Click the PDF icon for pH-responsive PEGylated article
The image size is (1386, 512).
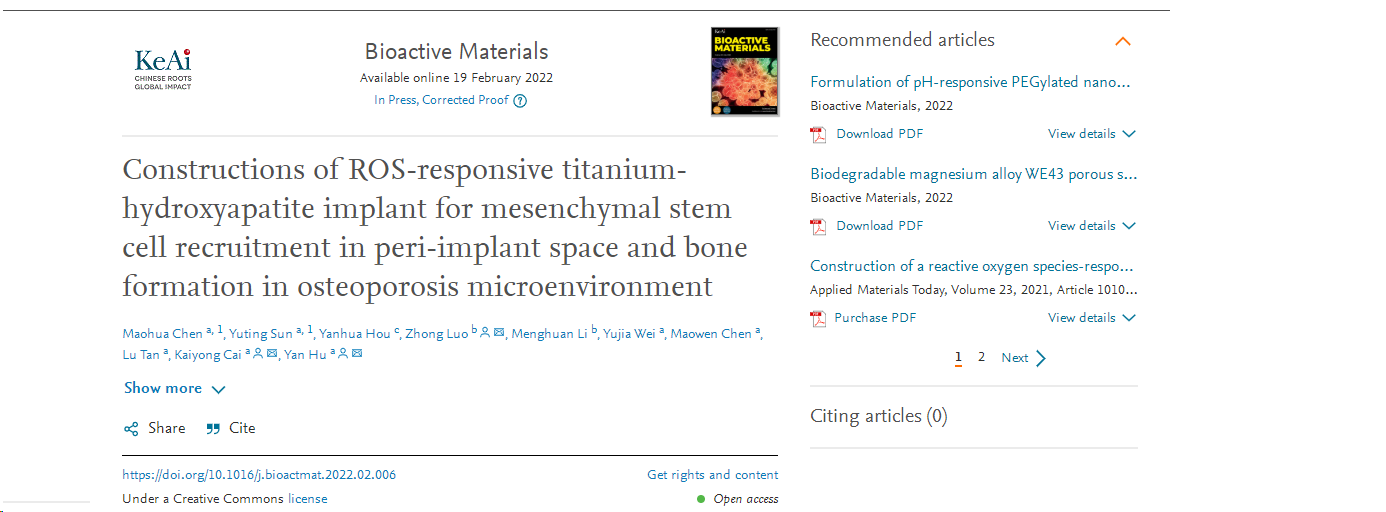point(819,134)
